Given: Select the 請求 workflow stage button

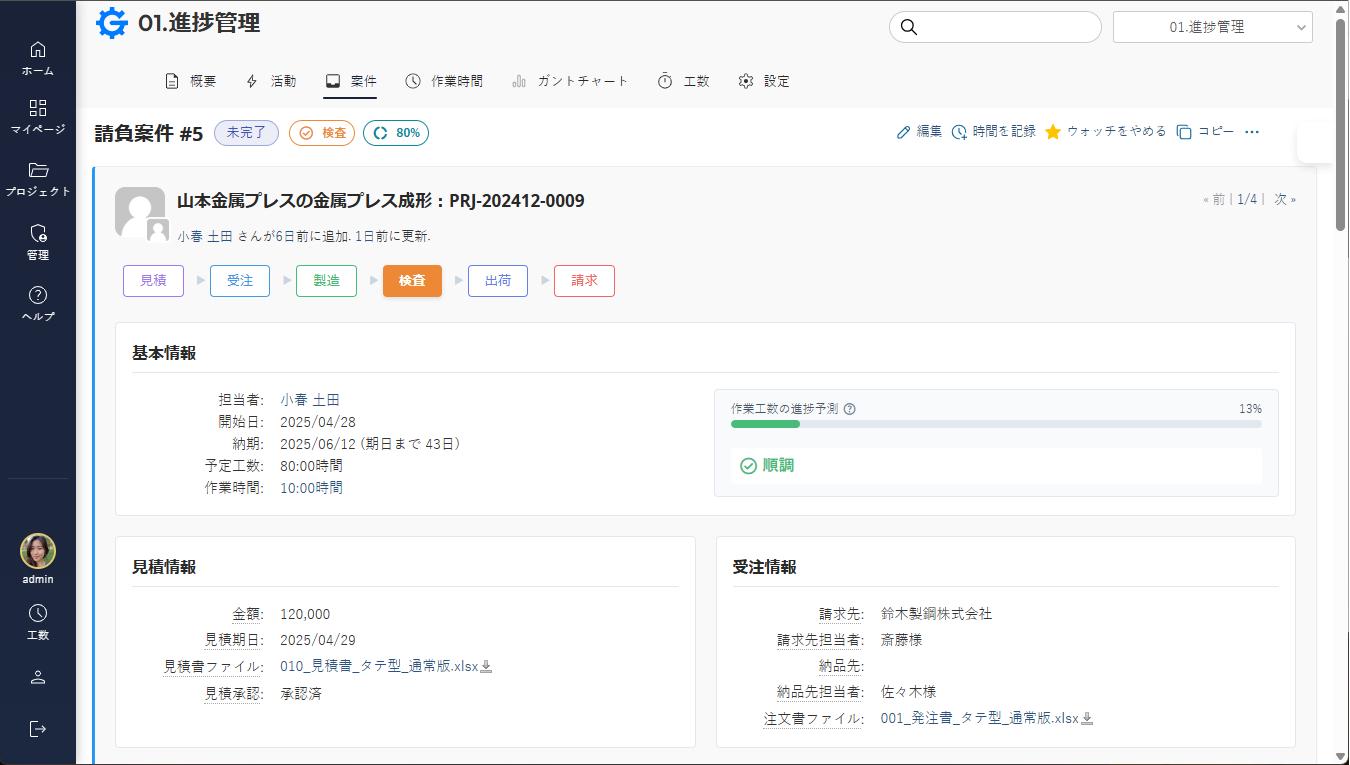Looking at the screenshot, I should tap(584, 281).
